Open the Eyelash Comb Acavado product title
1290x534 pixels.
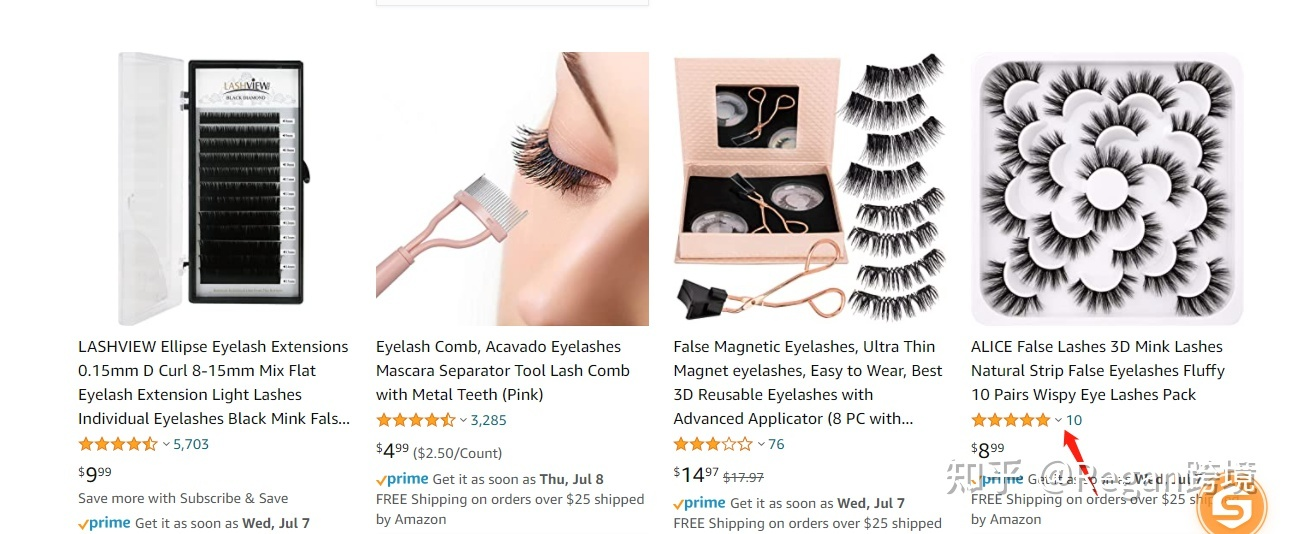[x=503, y=370]
